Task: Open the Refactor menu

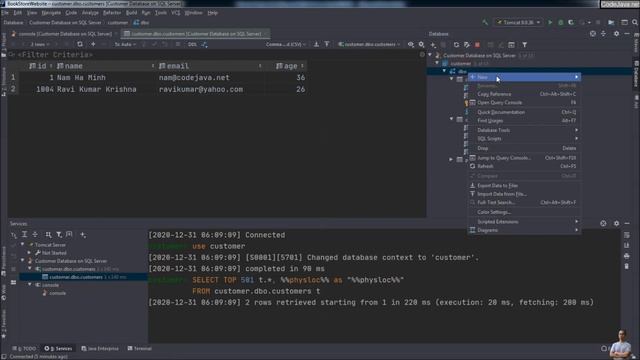Action: pos(112,13)
